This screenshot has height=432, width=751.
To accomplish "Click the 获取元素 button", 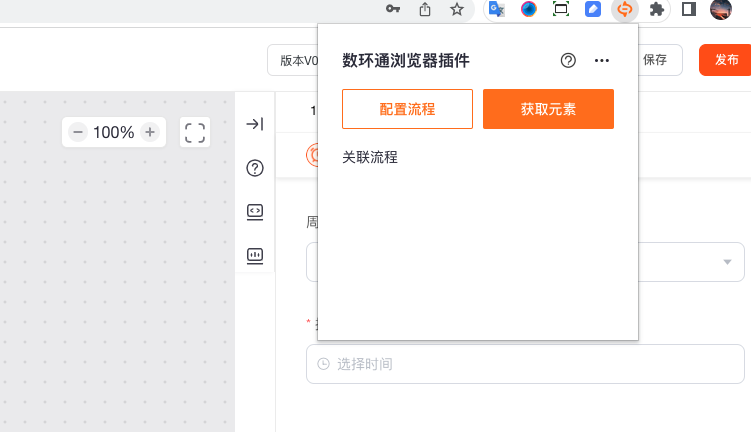I will coord(548,109).
